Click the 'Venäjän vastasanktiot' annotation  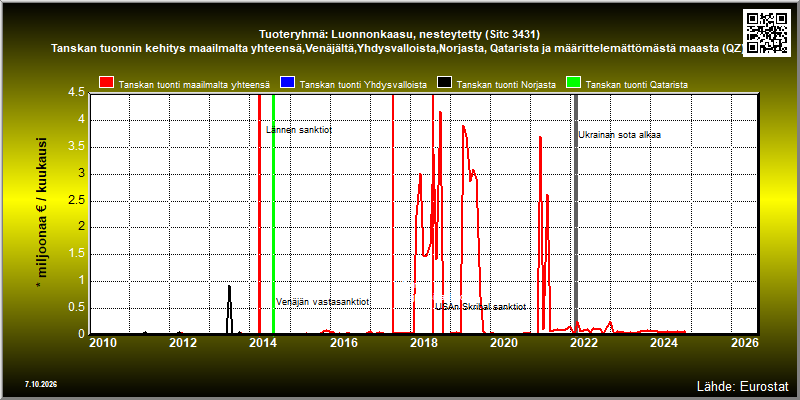click(x=322, y=302)
